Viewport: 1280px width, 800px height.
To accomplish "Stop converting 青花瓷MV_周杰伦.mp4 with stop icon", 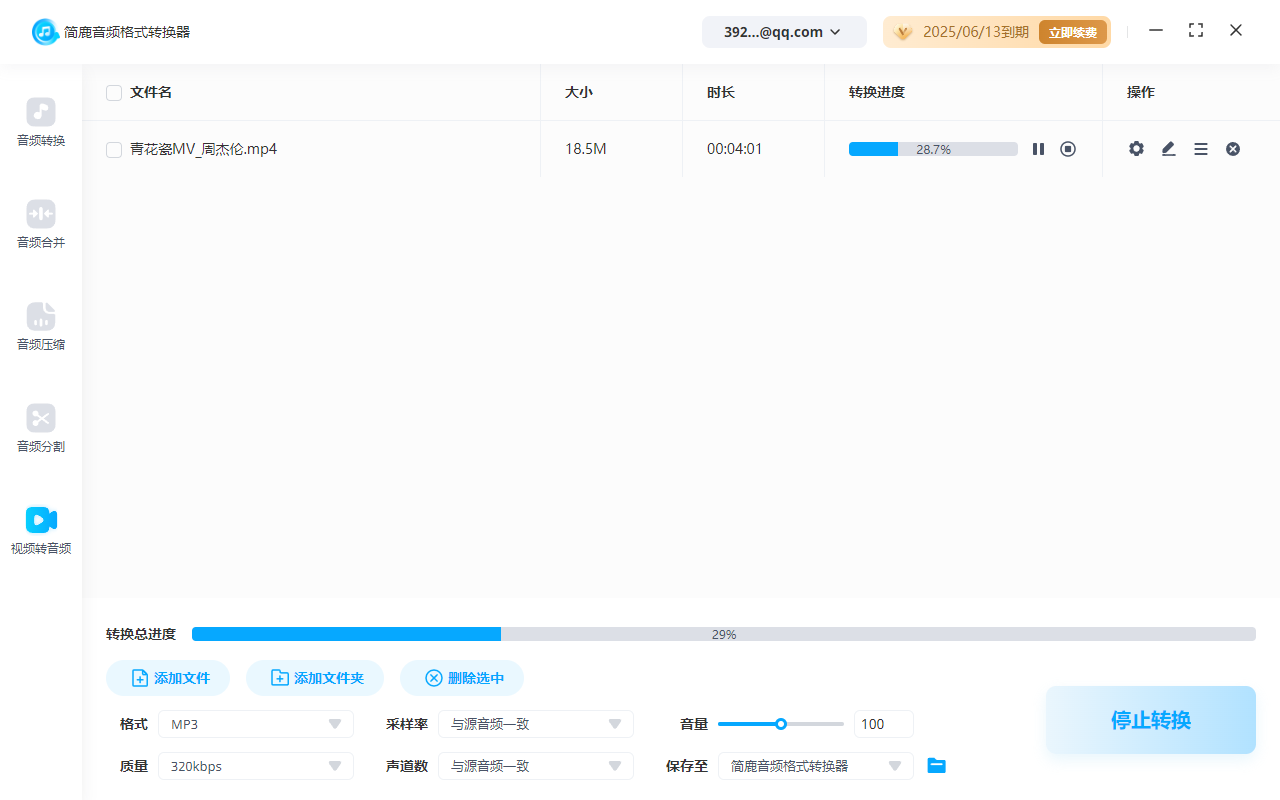I will pyautogui.click(x=1068, y=148).
